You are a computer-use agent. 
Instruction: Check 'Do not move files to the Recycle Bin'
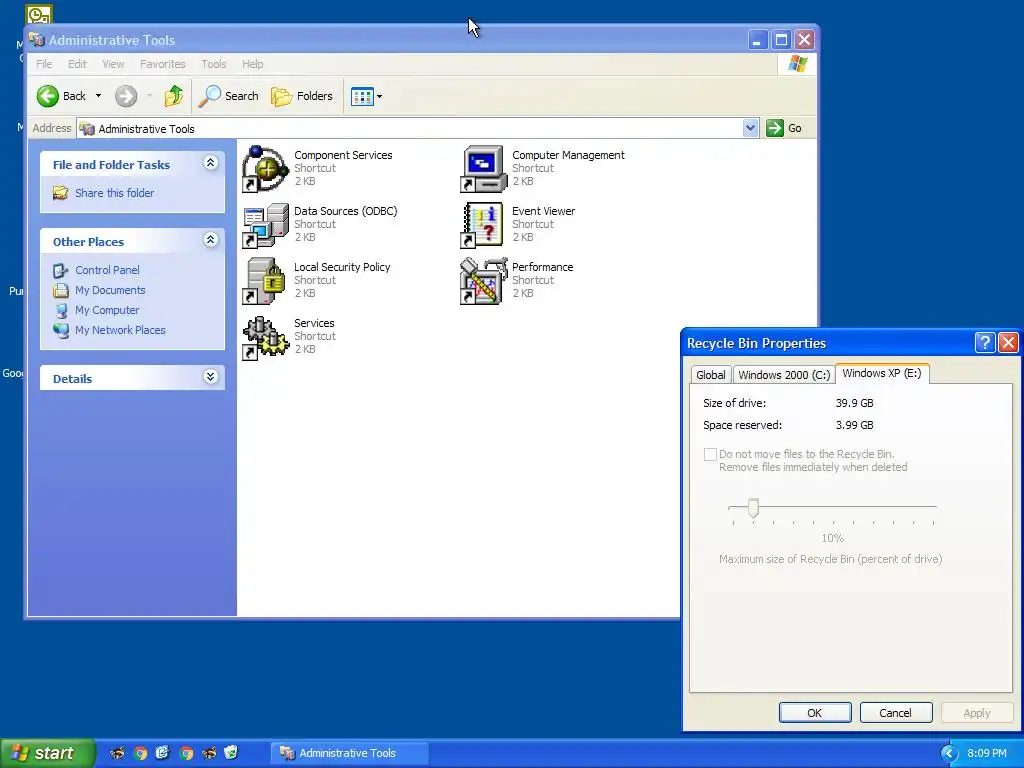pos(710,454)
